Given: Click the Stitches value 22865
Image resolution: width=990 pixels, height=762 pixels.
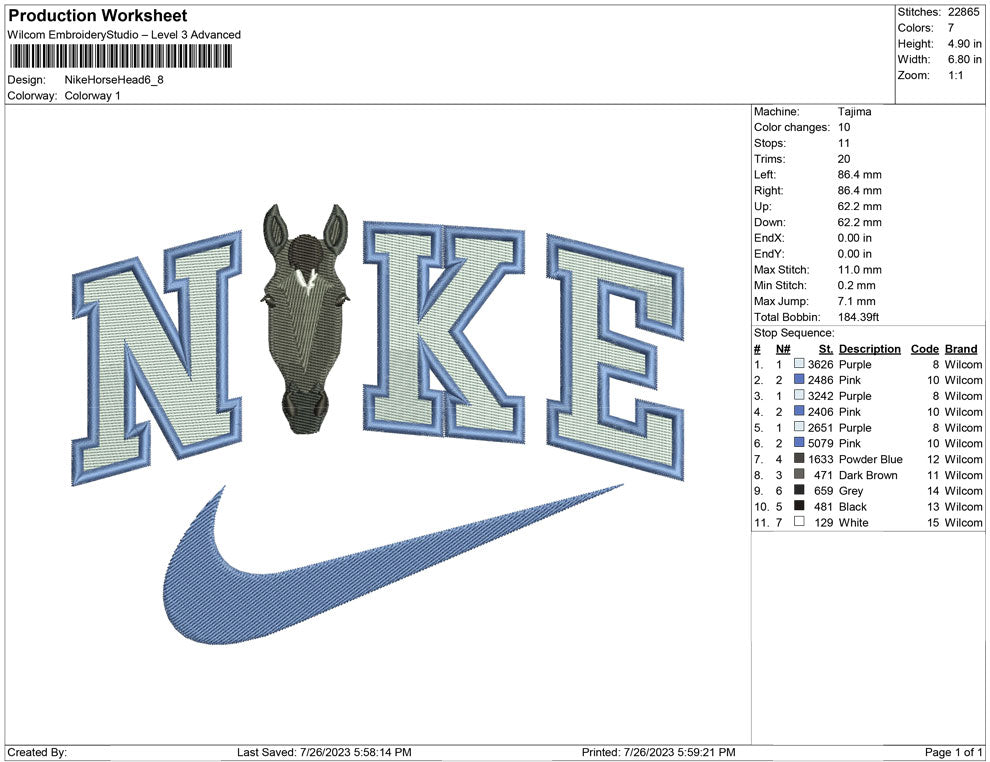Looking at the screenshot, I should 963,12.
